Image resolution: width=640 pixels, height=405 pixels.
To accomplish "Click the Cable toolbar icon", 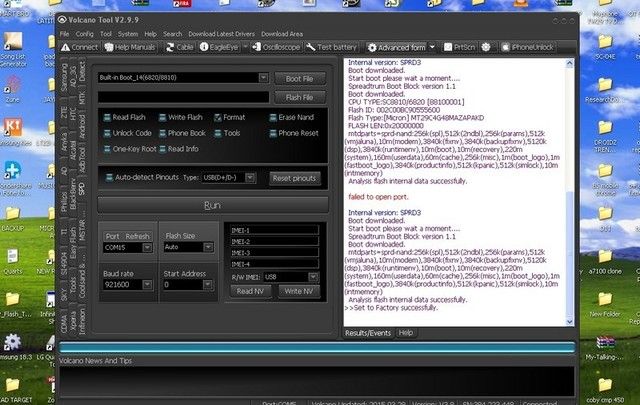I will 170,48.
